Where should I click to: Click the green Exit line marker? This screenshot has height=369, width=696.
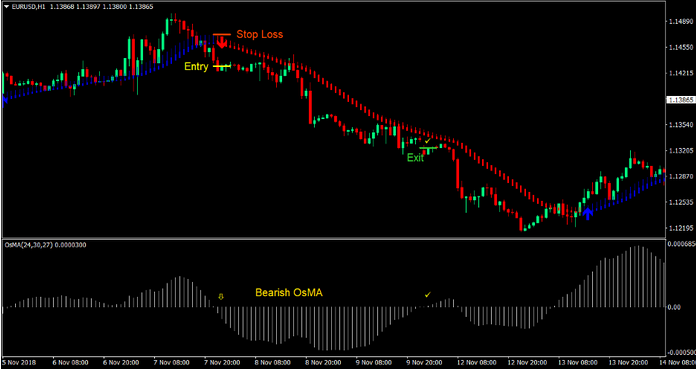coord(428,147)
